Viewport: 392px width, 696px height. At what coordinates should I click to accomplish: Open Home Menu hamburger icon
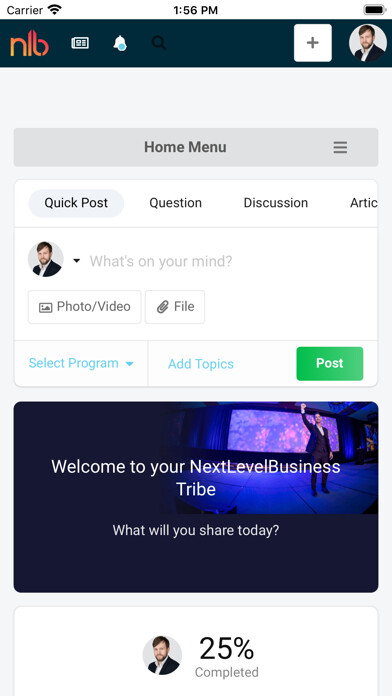tap(340, 147)
